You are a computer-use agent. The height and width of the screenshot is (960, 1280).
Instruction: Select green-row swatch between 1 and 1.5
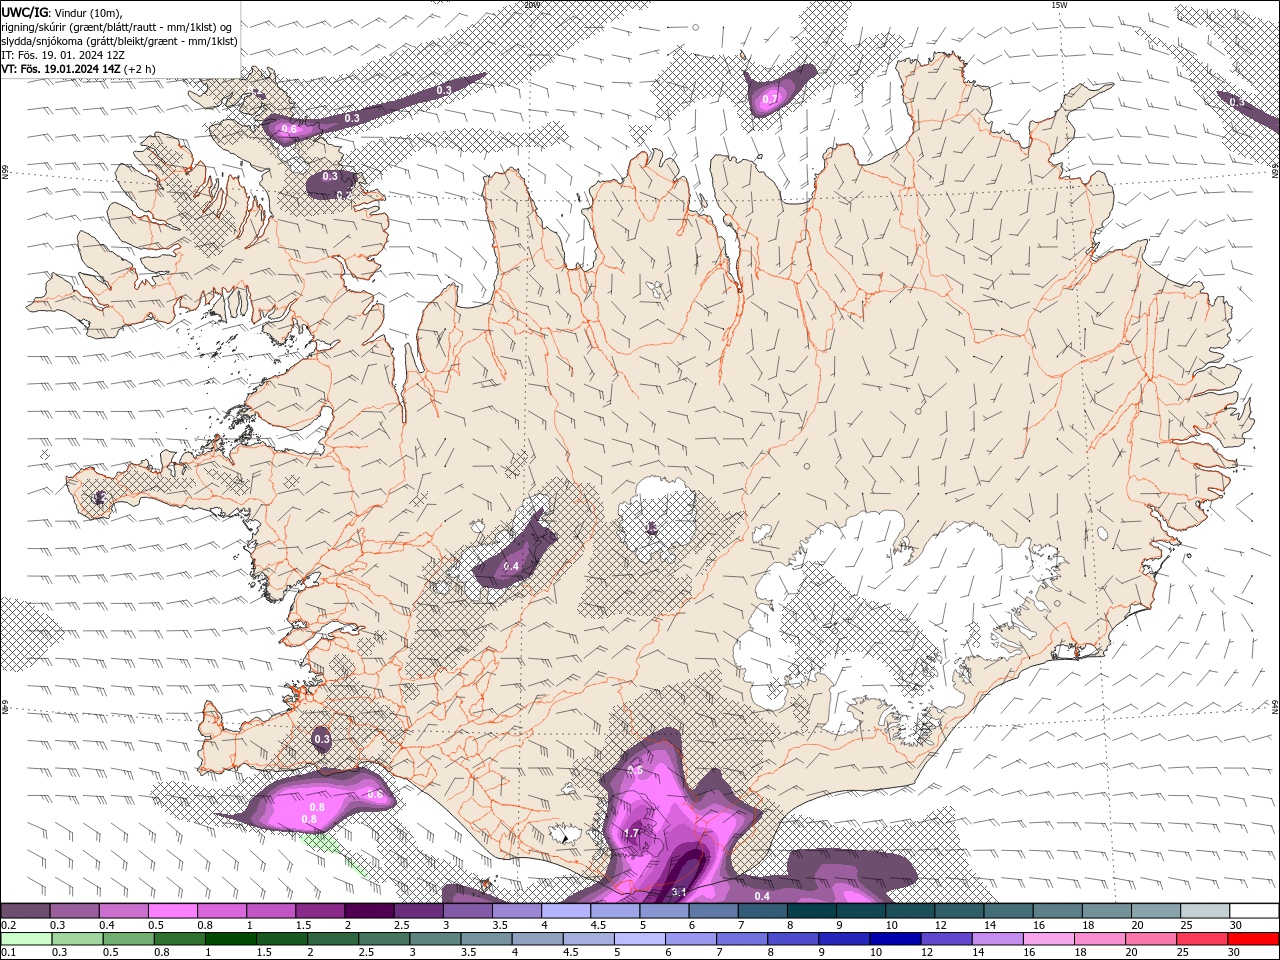click(x=230, y=939)
